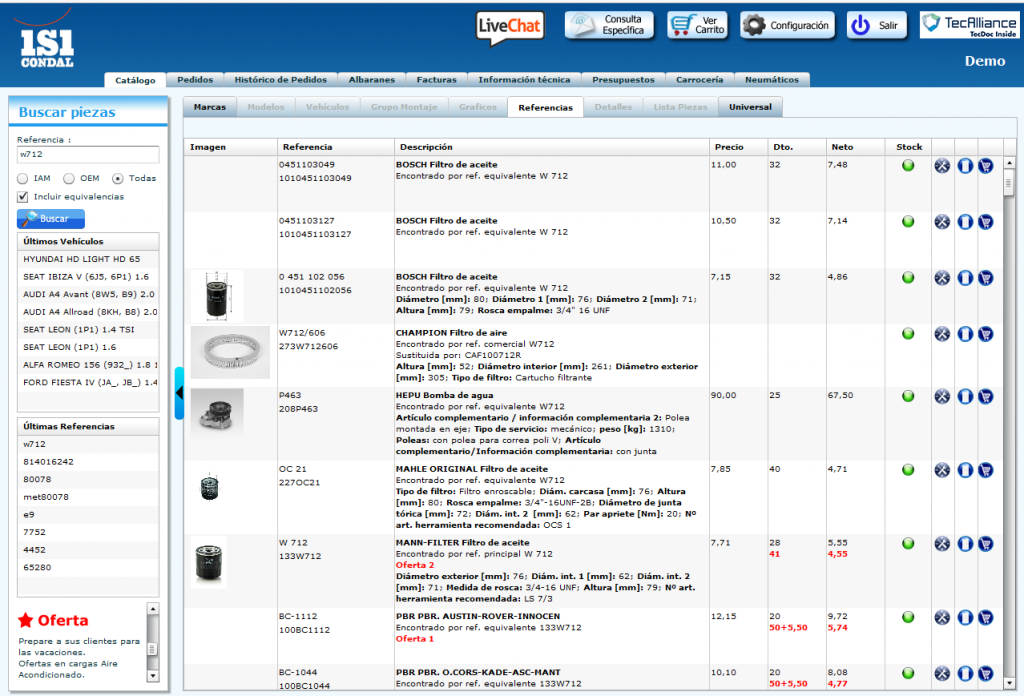Open tools icon for BOSCH 0451103127
Screen dimensions: 1024x696
click(942, 222)
